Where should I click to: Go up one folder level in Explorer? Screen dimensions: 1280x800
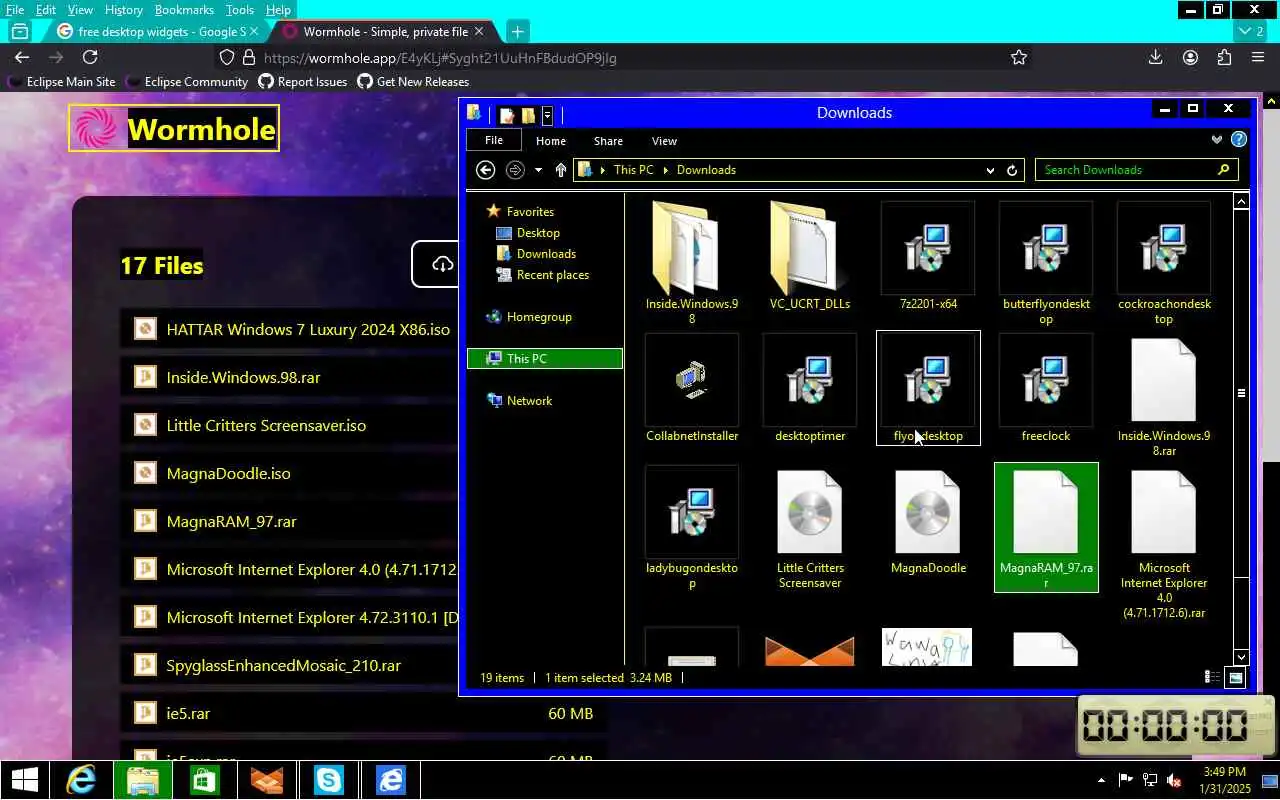(x=560, y=170)
